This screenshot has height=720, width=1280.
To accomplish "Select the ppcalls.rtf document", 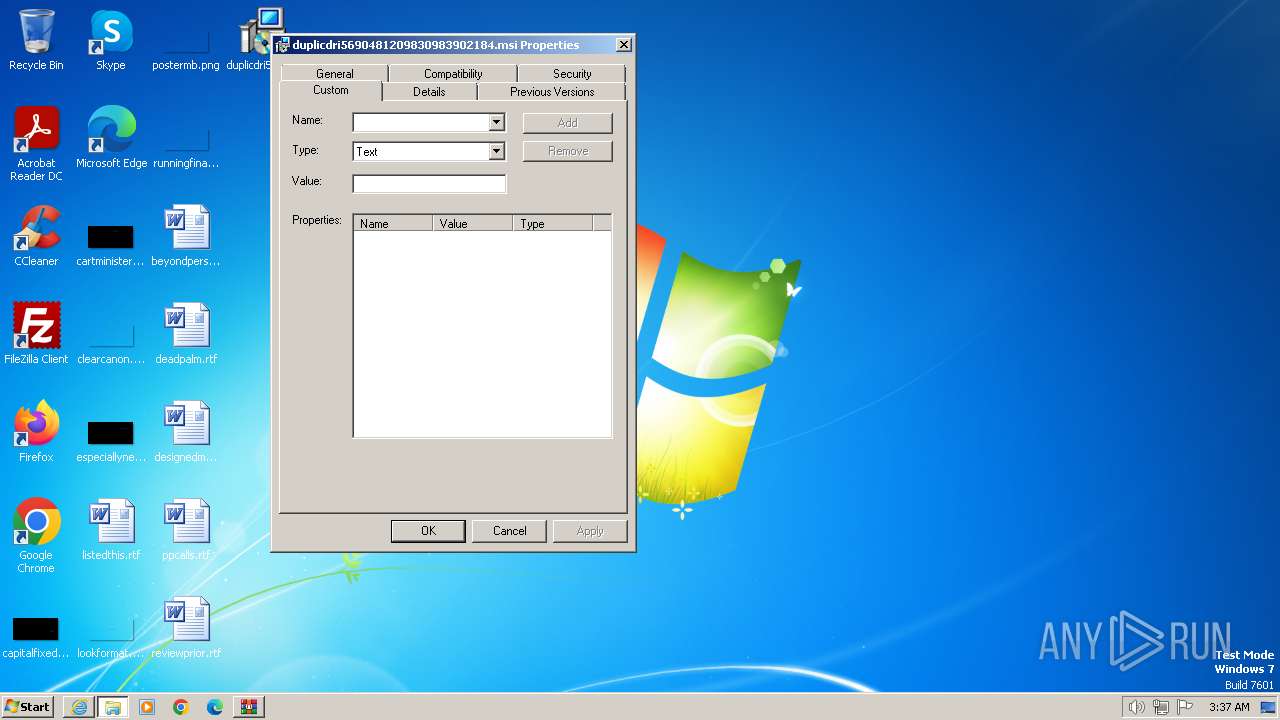I will [186, 530].
